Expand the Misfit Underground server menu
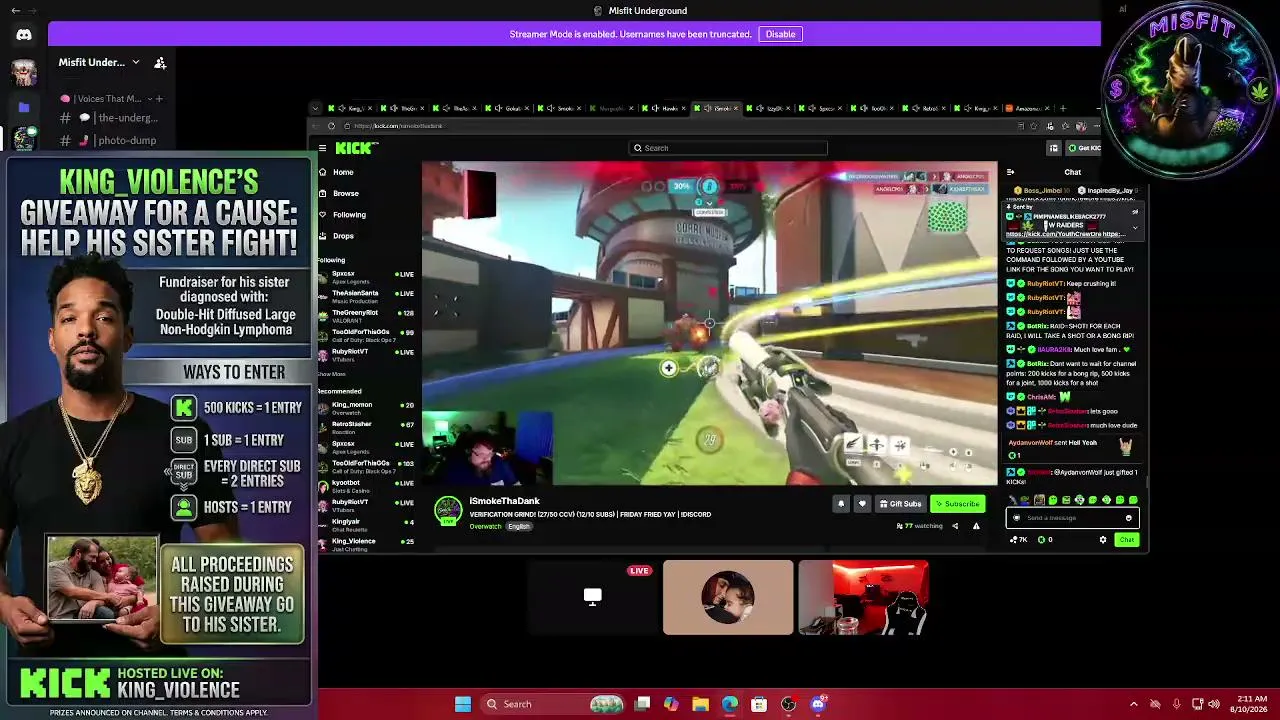Screen dimensions: 1280x720 tap(135, 62)
